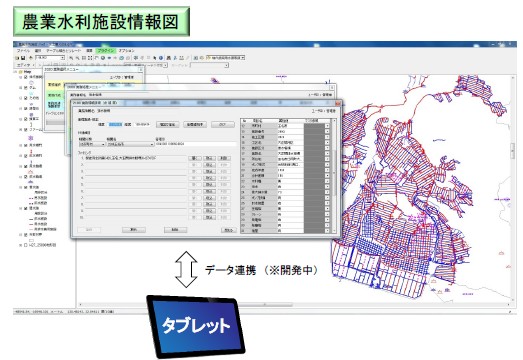Select the arrow pointer tool
Screen dimensions: 523x360
[x=154, y=58]
